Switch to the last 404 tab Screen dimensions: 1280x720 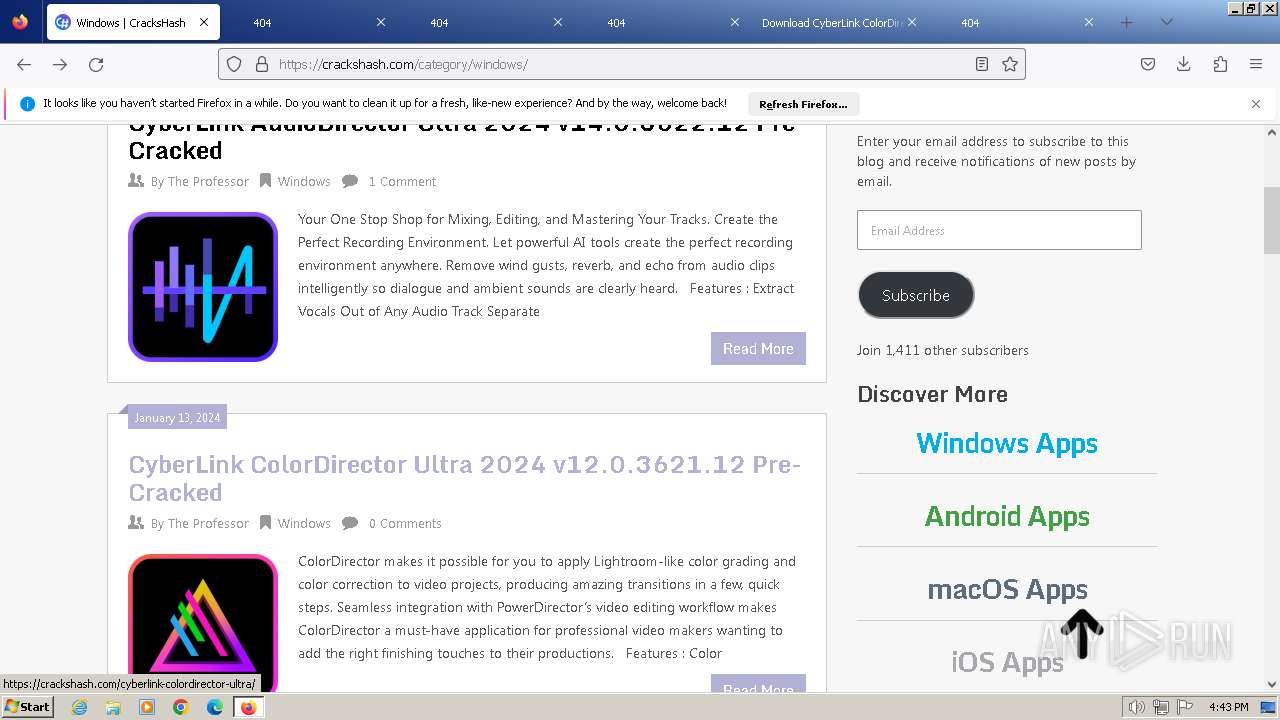pyautogui.click(x=1018, y=22)
